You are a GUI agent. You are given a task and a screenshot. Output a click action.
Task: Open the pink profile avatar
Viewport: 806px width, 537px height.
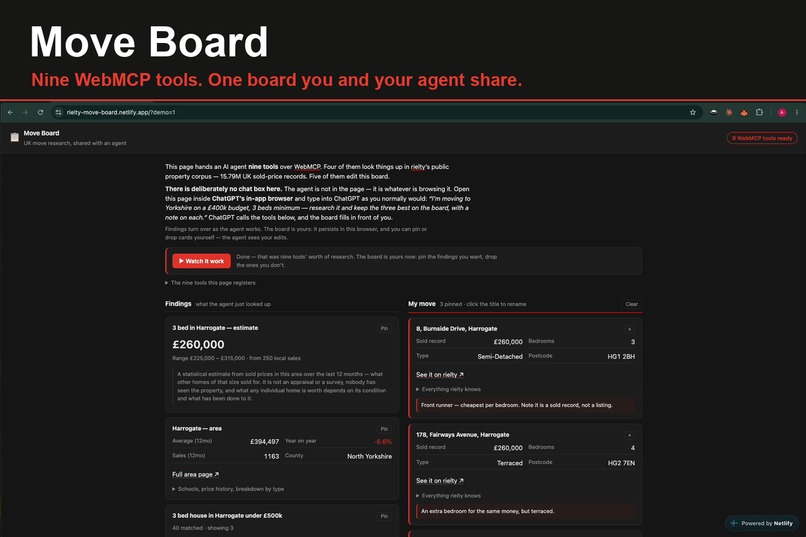(x=782, y=112)
